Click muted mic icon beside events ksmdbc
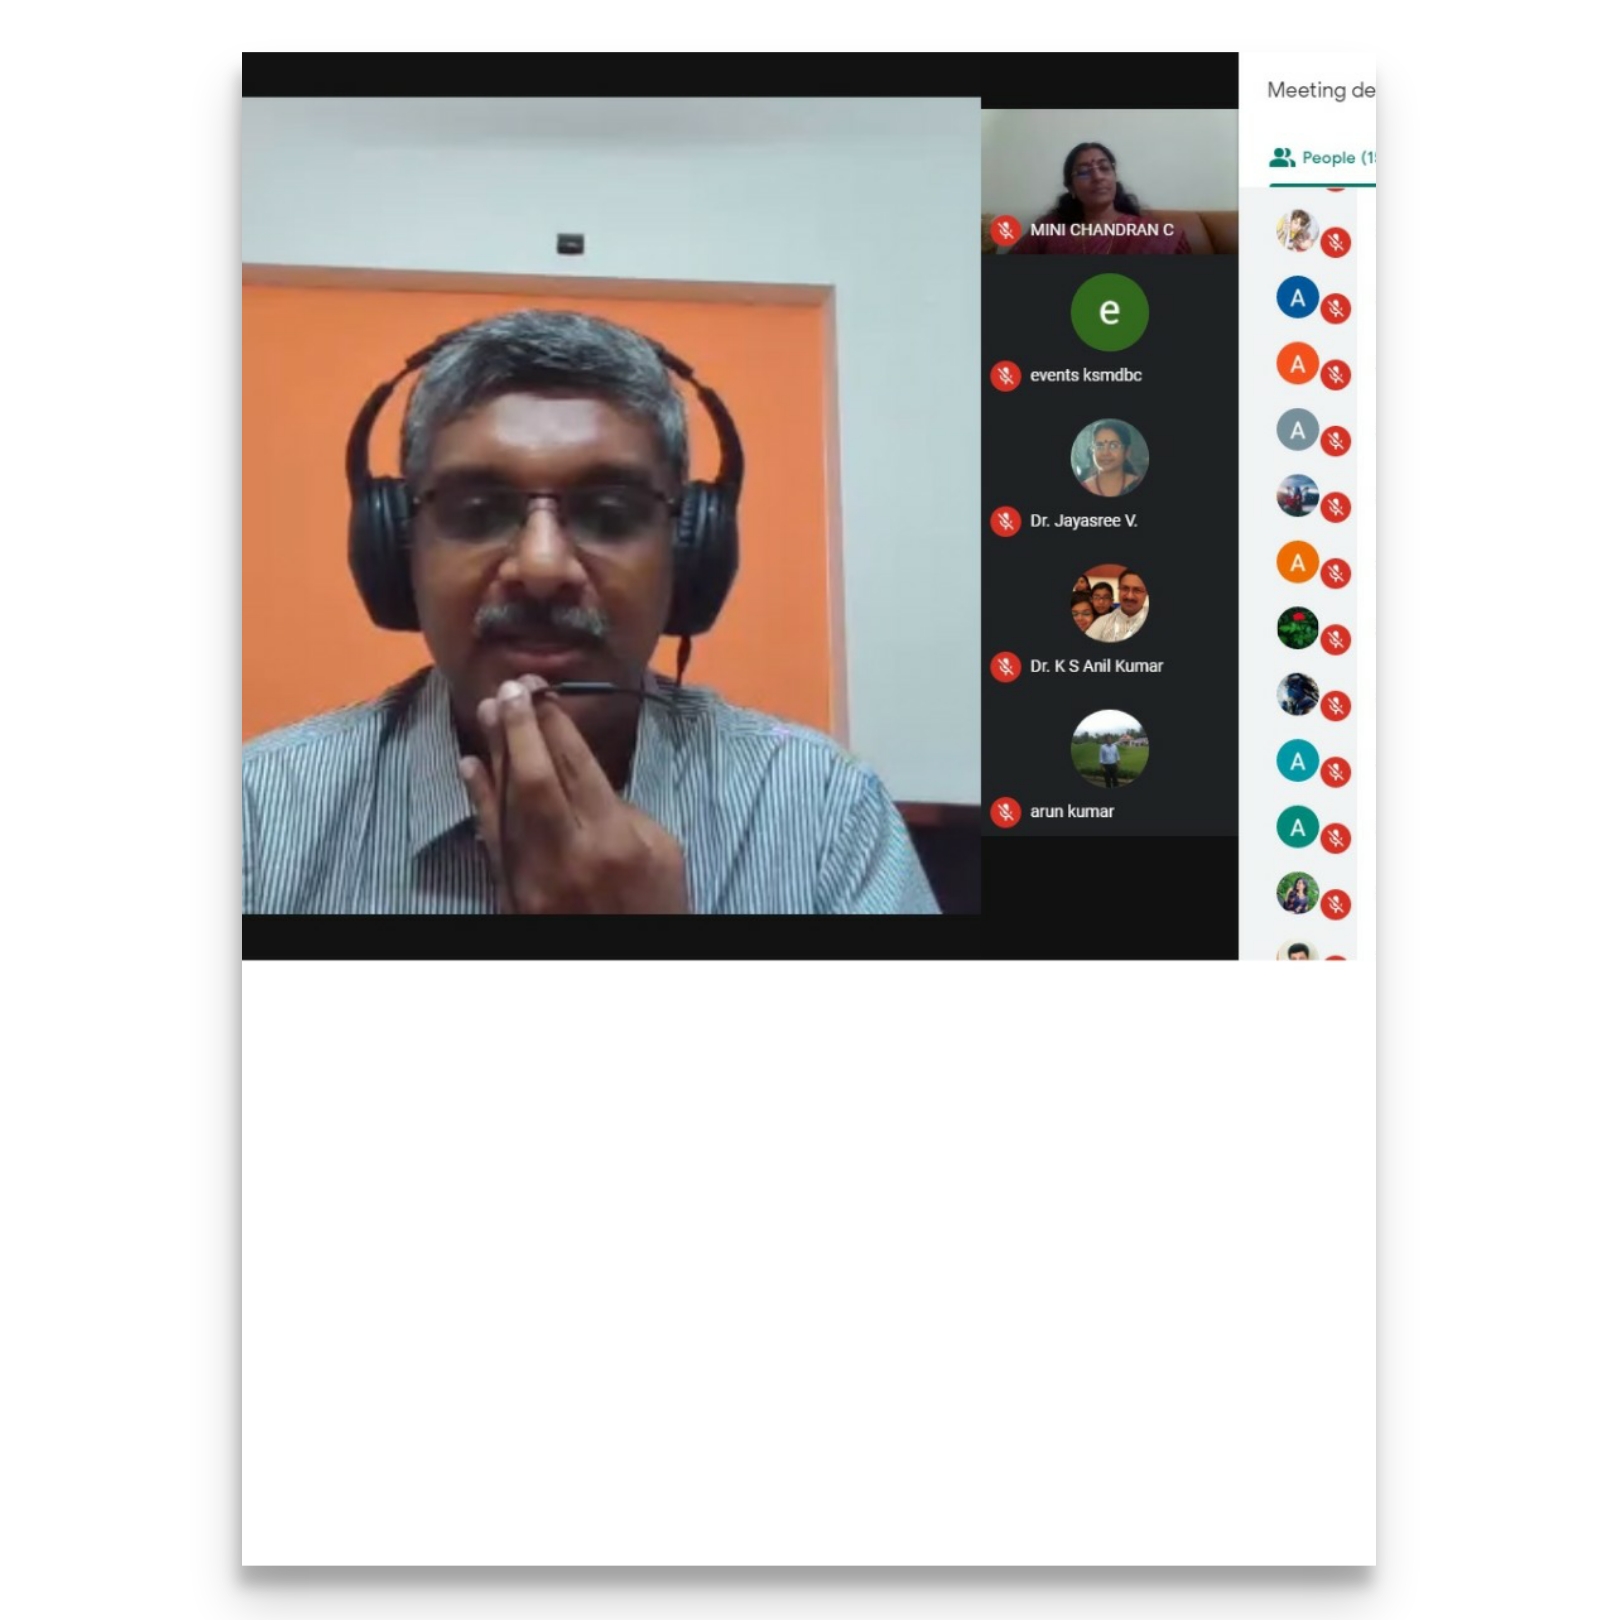 [1005, 376]
